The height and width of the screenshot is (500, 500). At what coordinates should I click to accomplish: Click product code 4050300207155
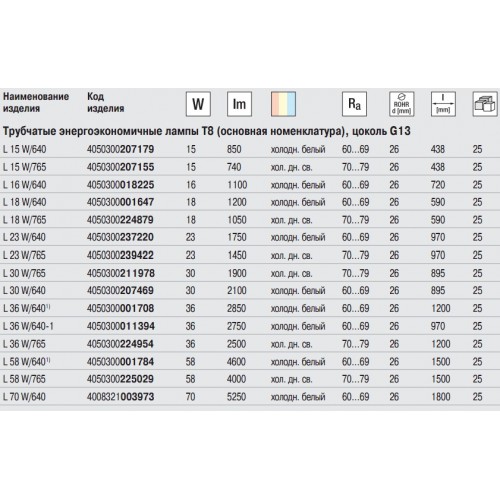pos(121,167)
